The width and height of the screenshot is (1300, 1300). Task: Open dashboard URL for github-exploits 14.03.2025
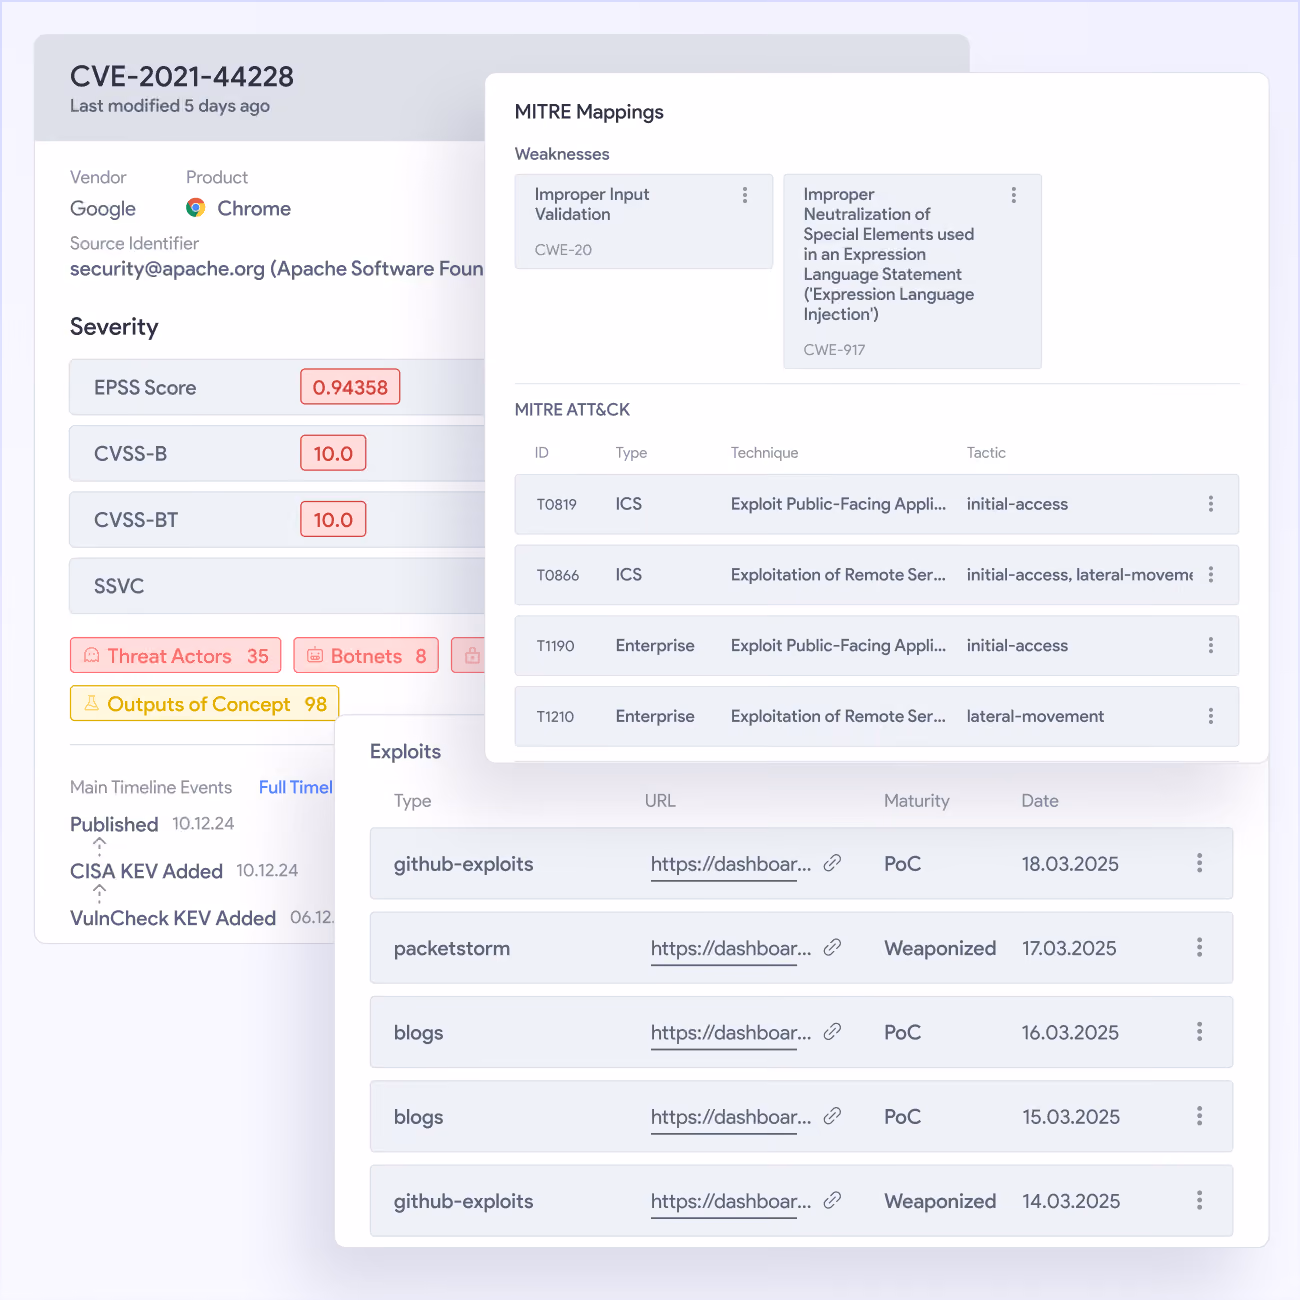(x=731, y=1201)
